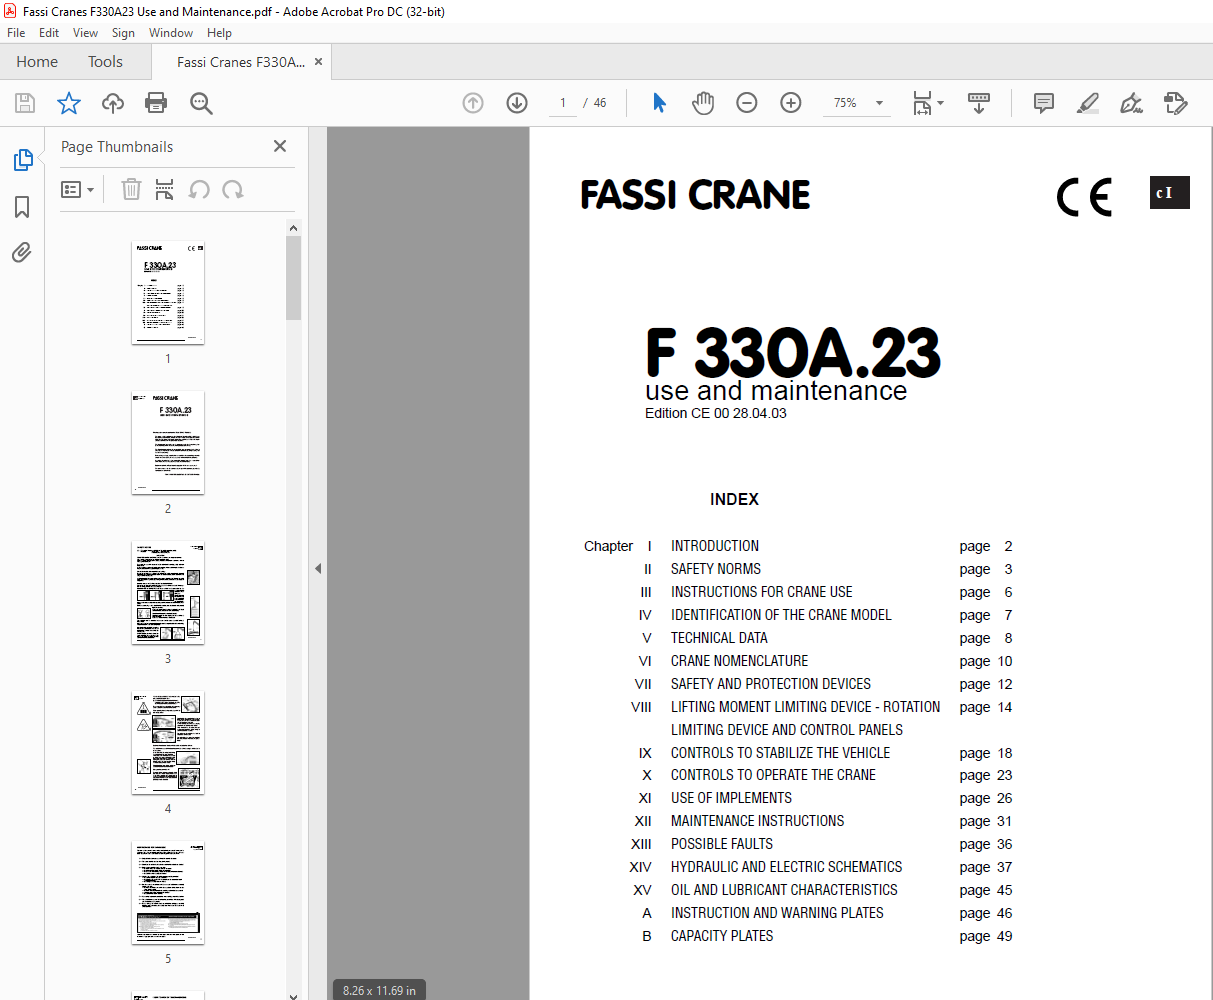This screenshot has height=1000, width=1213.
Task: Open the Help menu
Action: click(x=219, y=32)
